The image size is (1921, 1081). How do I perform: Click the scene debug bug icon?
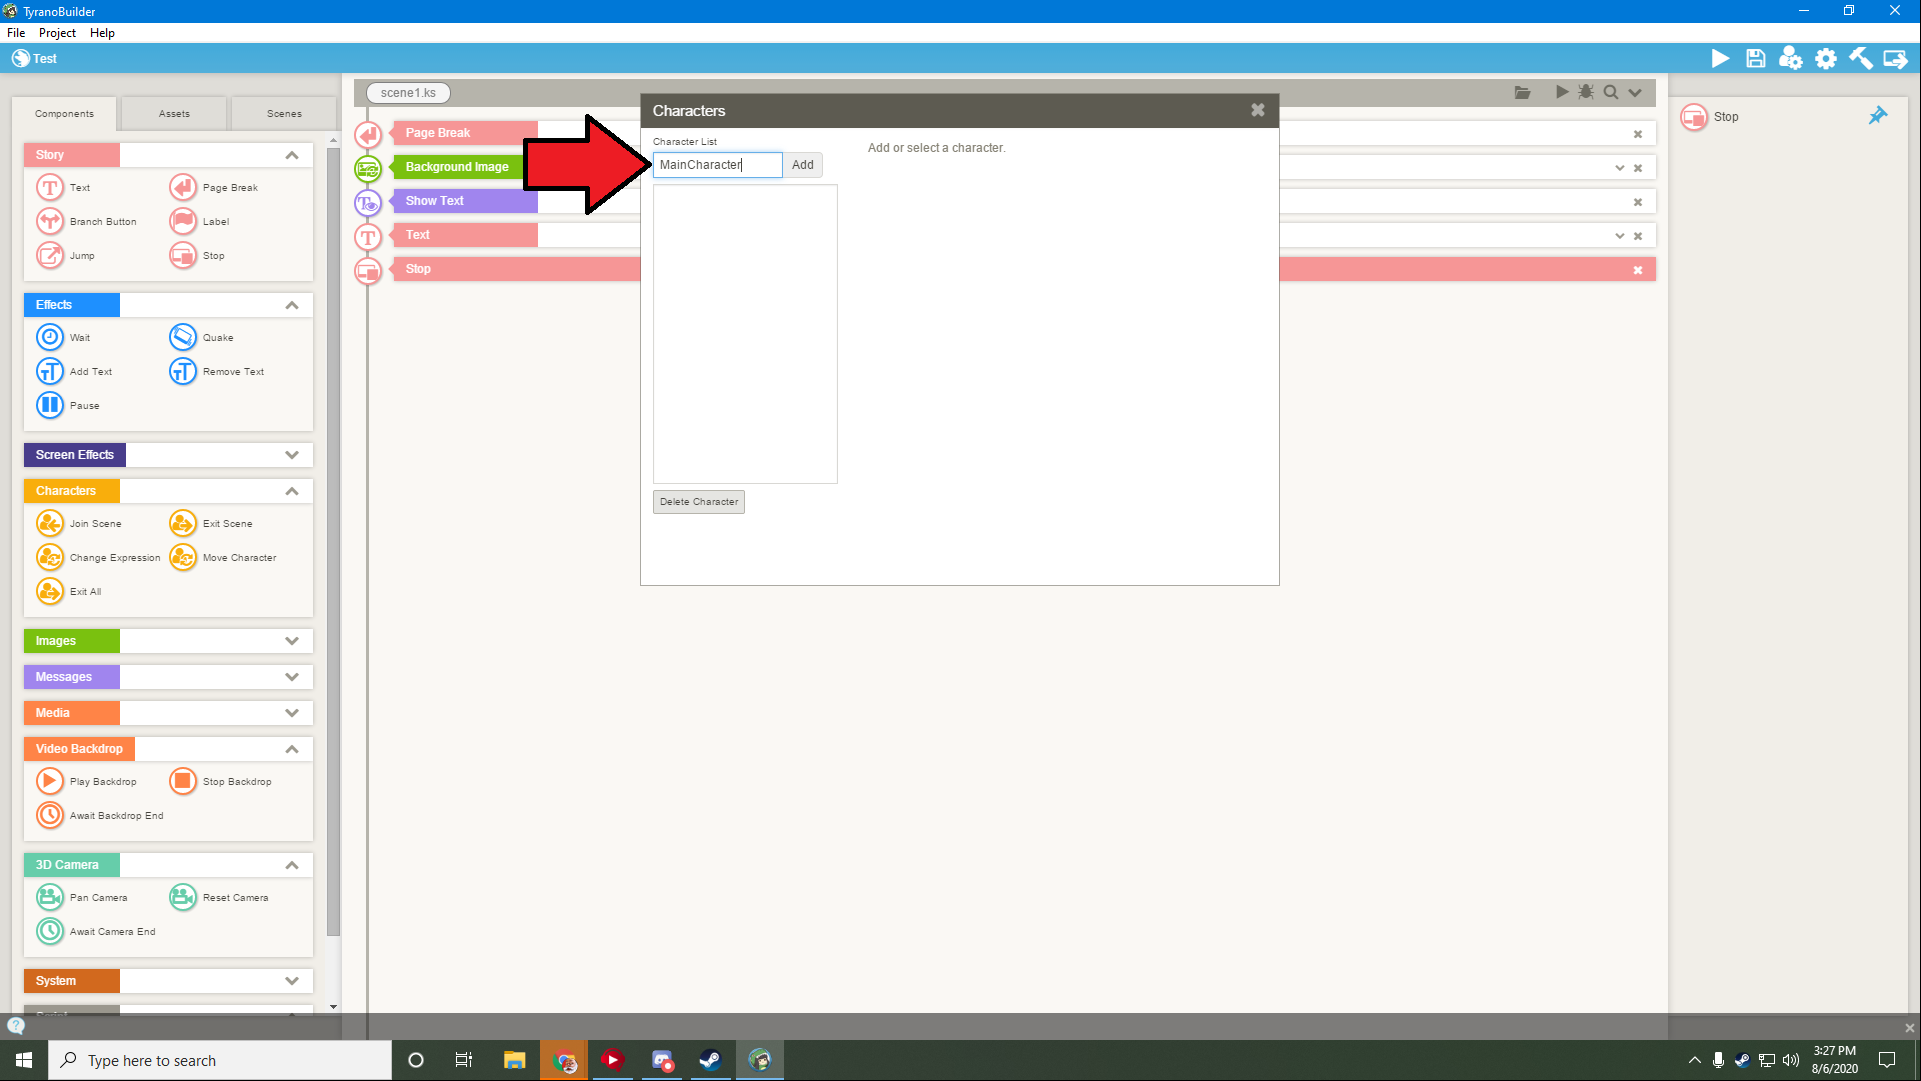click(x=1586, y=92)
